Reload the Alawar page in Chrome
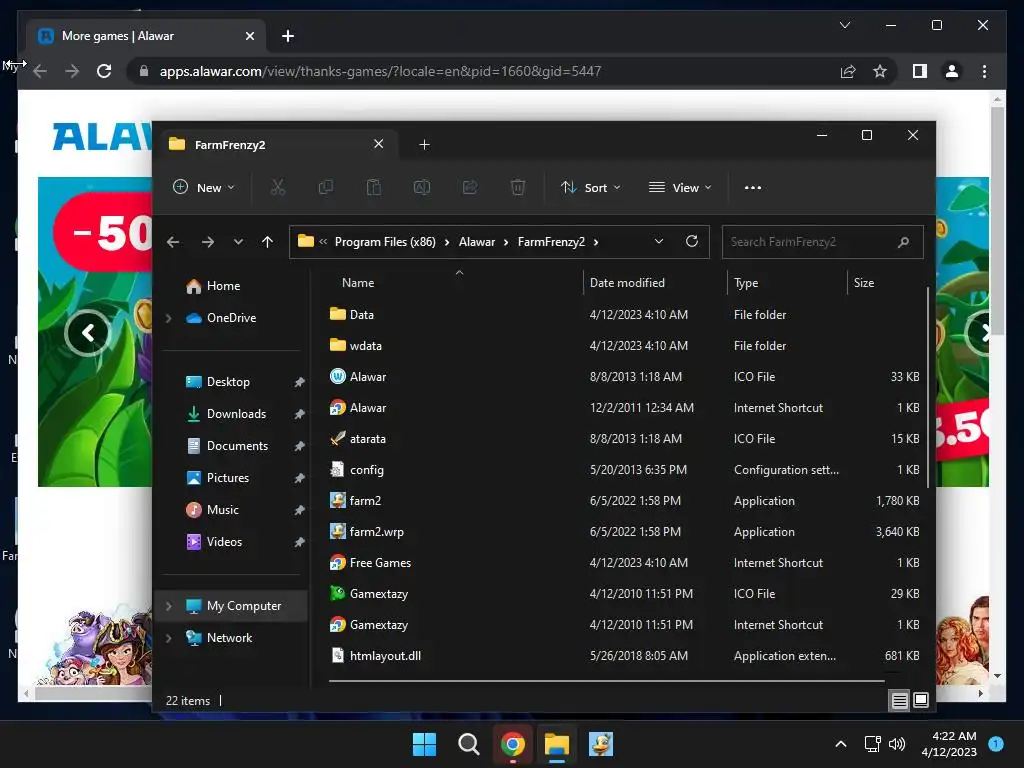The image size is (1024, 768). [104, 71]
